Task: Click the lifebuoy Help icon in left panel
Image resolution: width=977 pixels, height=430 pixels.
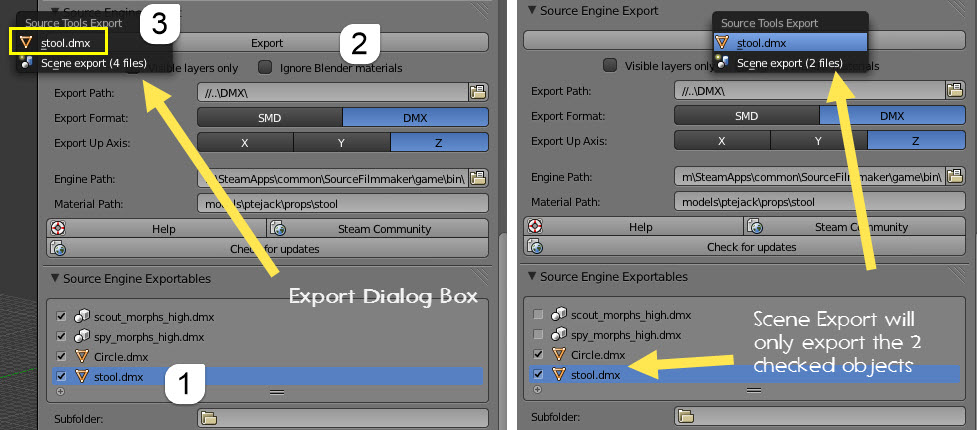Action: pos(57,228)
